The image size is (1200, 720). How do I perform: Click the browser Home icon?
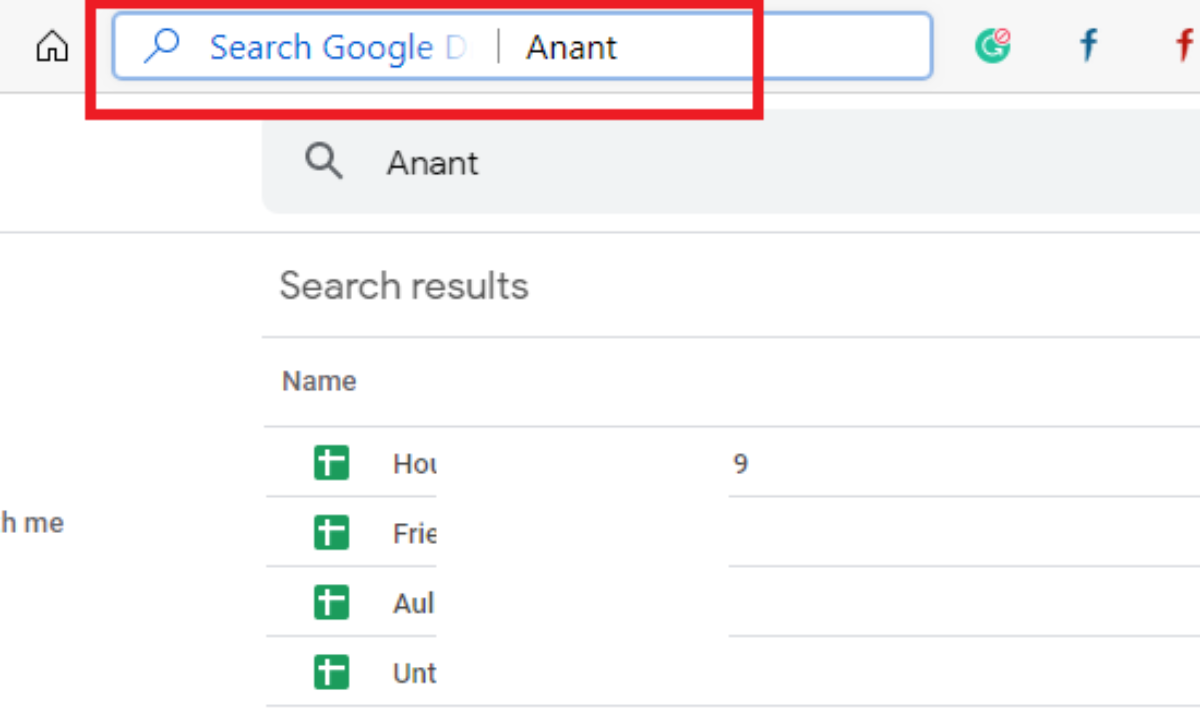(52, 47)
